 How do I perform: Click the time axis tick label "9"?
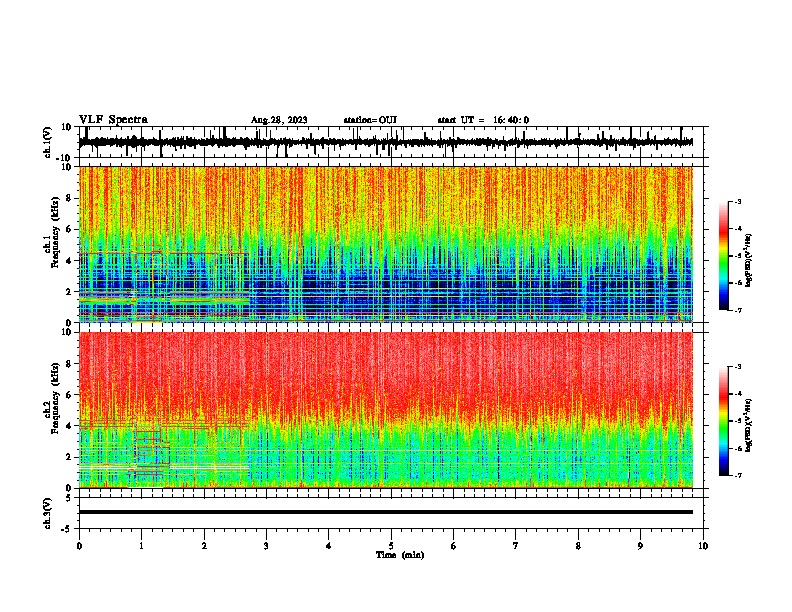640,546
